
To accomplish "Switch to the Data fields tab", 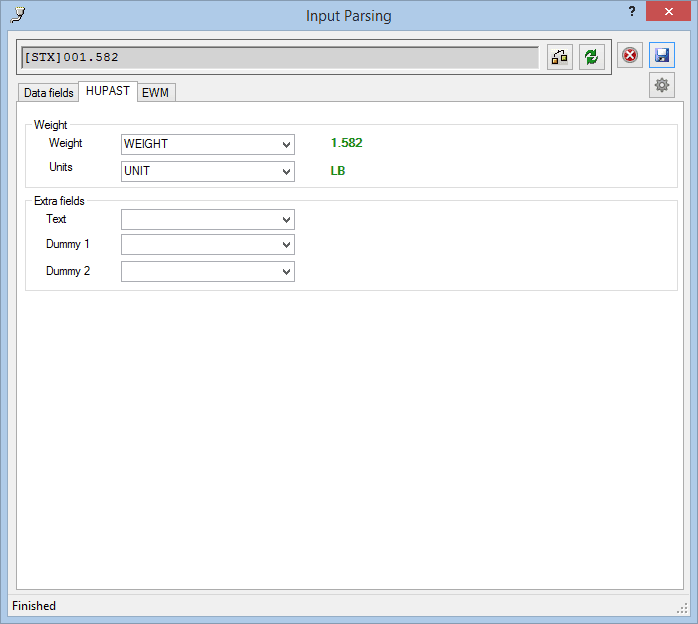I will point(48,93).
